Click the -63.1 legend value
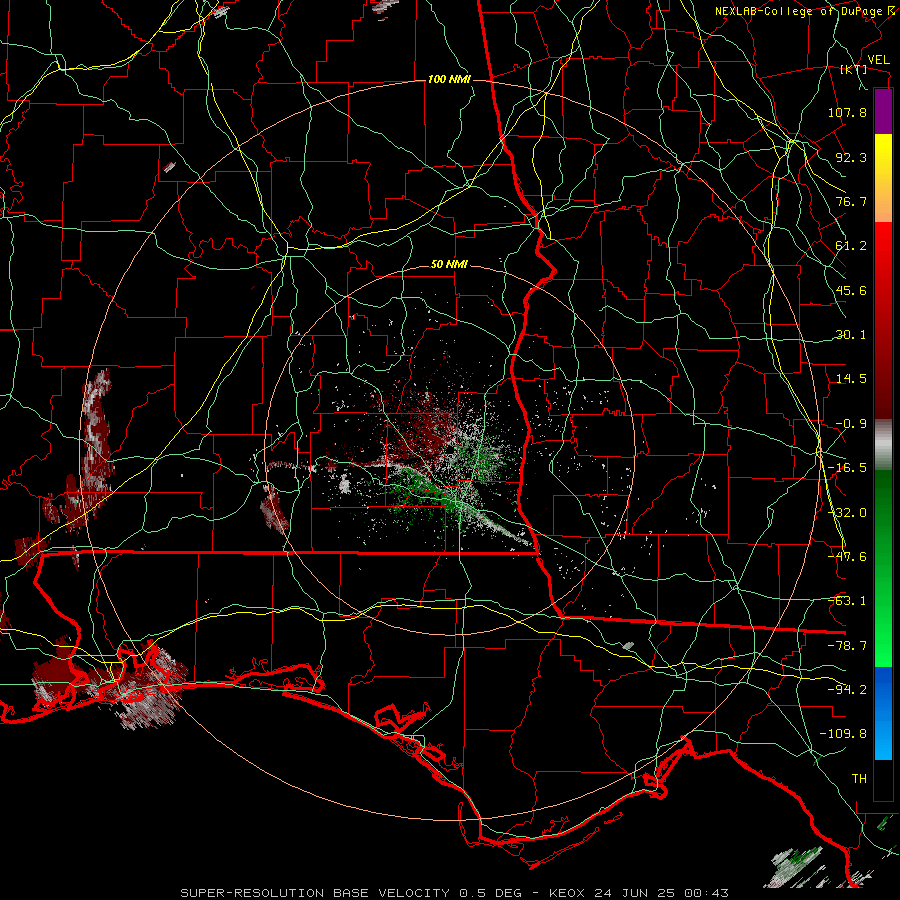This screenshot has width=900, height=900. (x=847, y=601)
